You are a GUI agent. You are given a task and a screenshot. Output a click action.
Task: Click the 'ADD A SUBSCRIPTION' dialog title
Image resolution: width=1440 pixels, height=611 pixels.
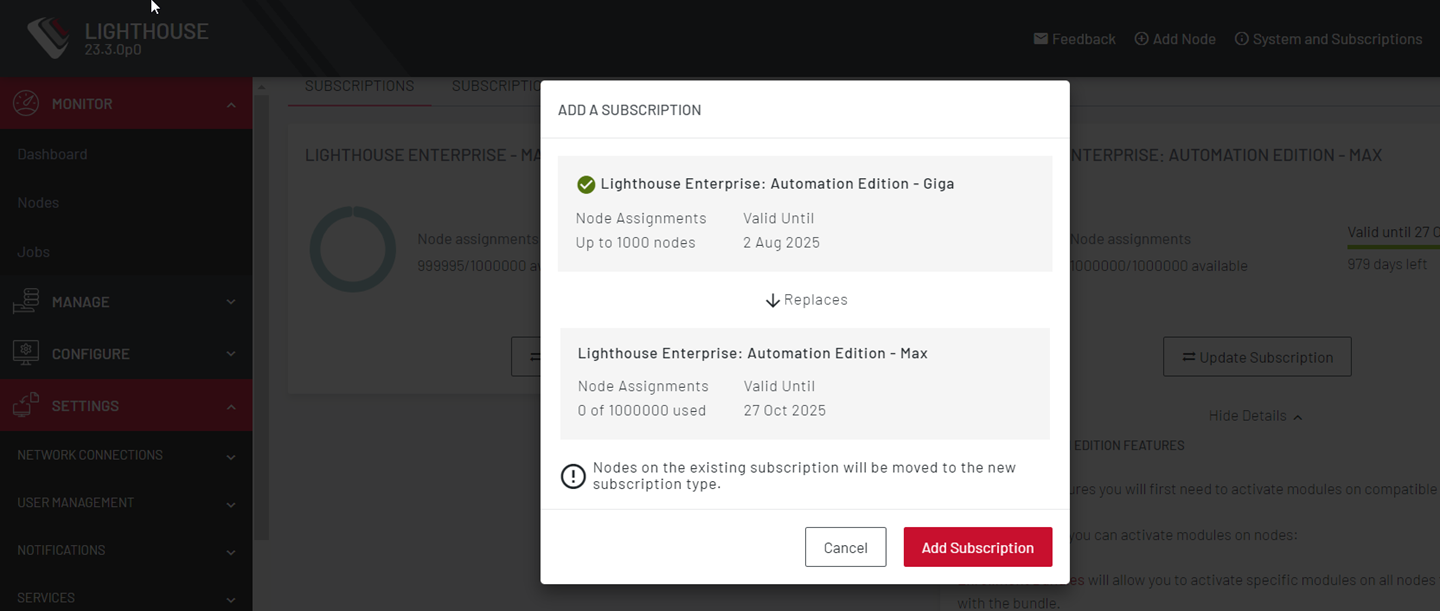tap(629, 110)
